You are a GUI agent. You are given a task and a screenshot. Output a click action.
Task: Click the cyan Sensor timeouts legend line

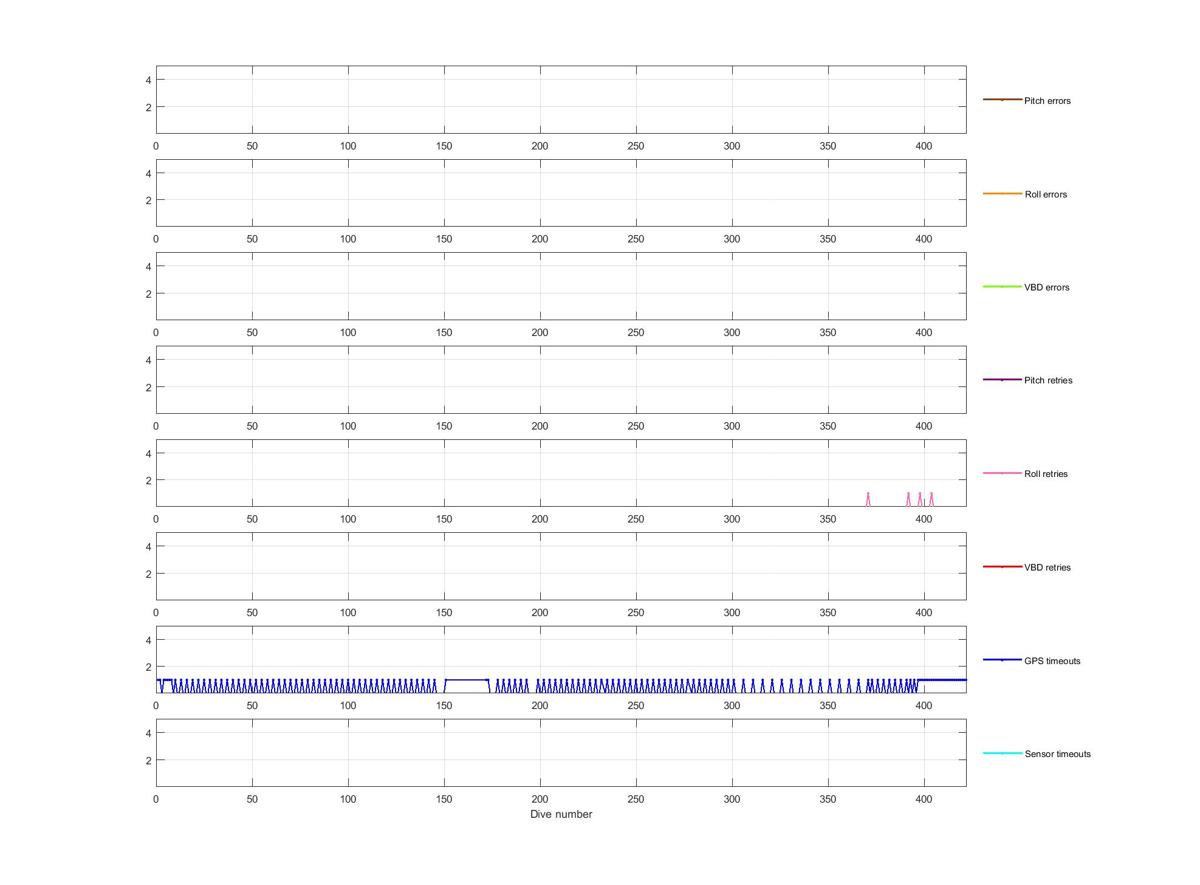coord(1002,753)
